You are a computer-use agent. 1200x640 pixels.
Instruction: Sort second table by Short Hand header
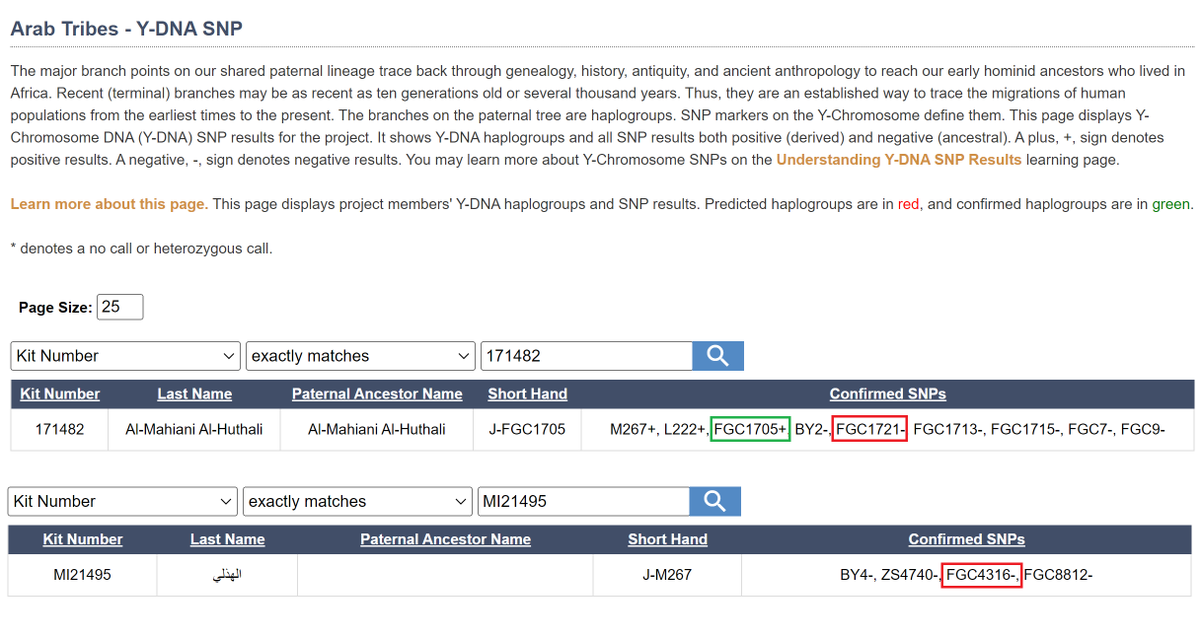point(667,539)
